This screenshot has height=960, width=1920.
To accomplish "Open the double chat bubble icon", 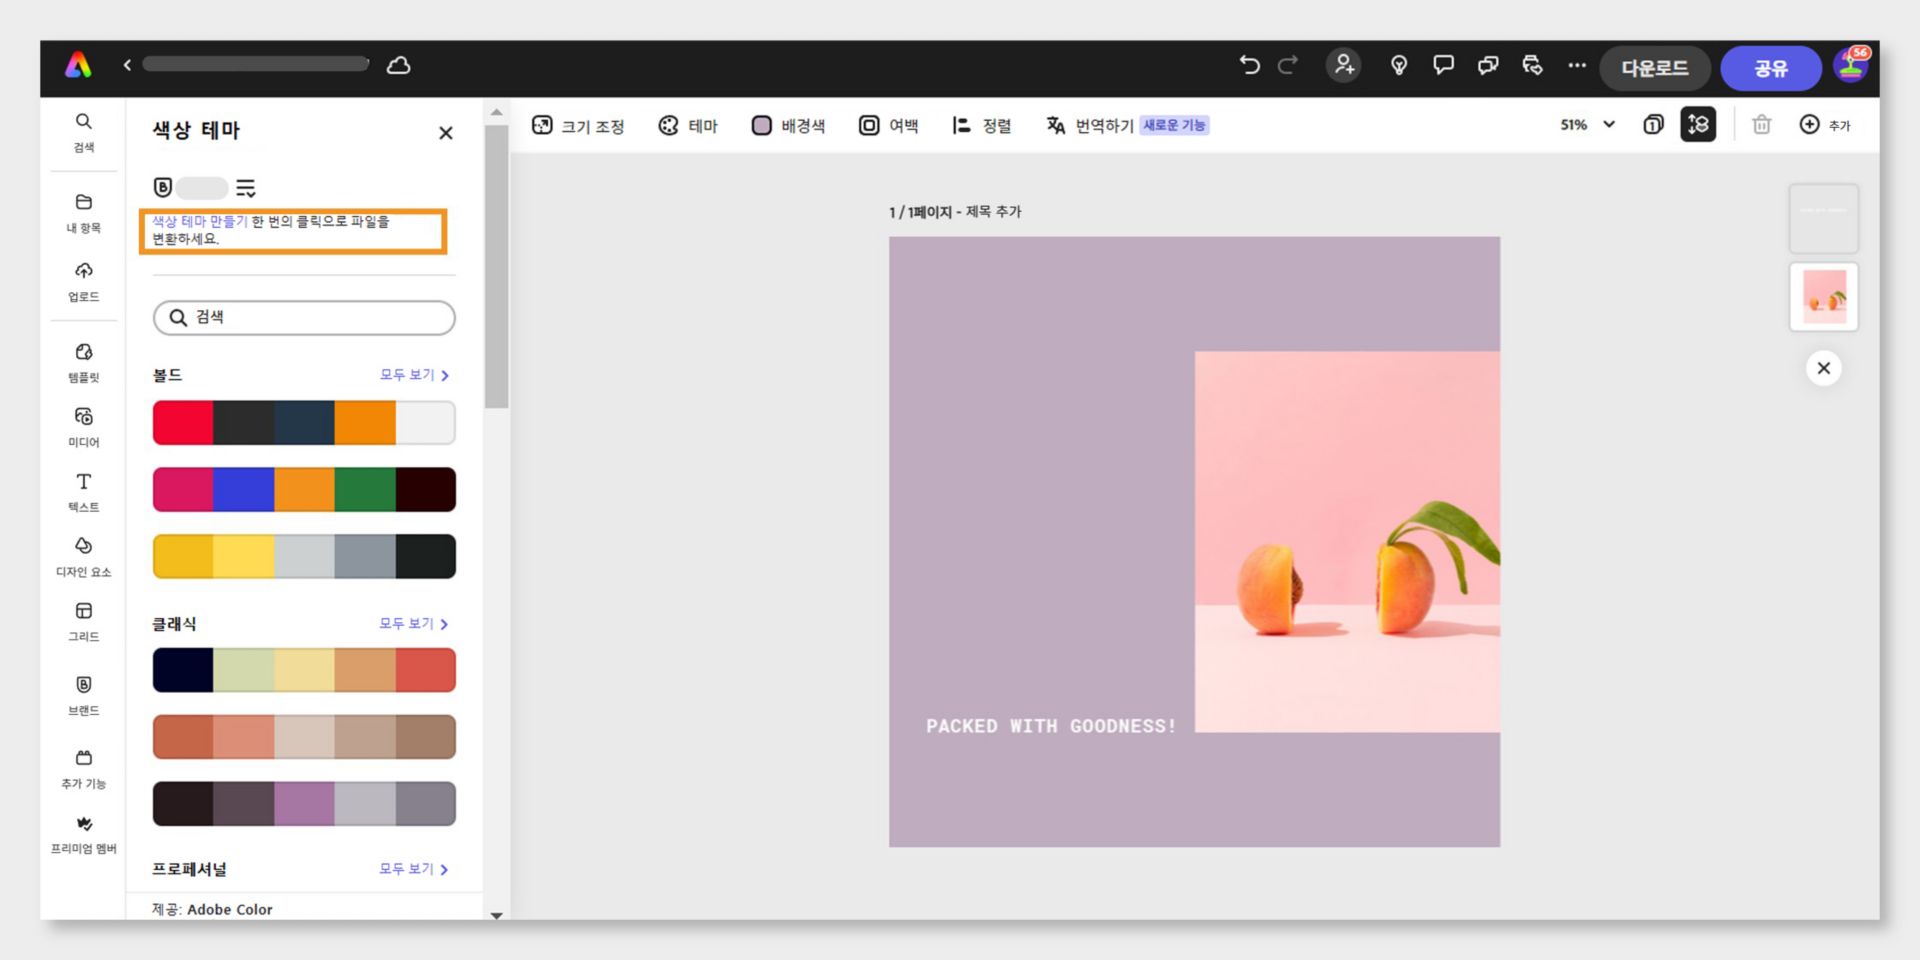I will [1488, 65].
